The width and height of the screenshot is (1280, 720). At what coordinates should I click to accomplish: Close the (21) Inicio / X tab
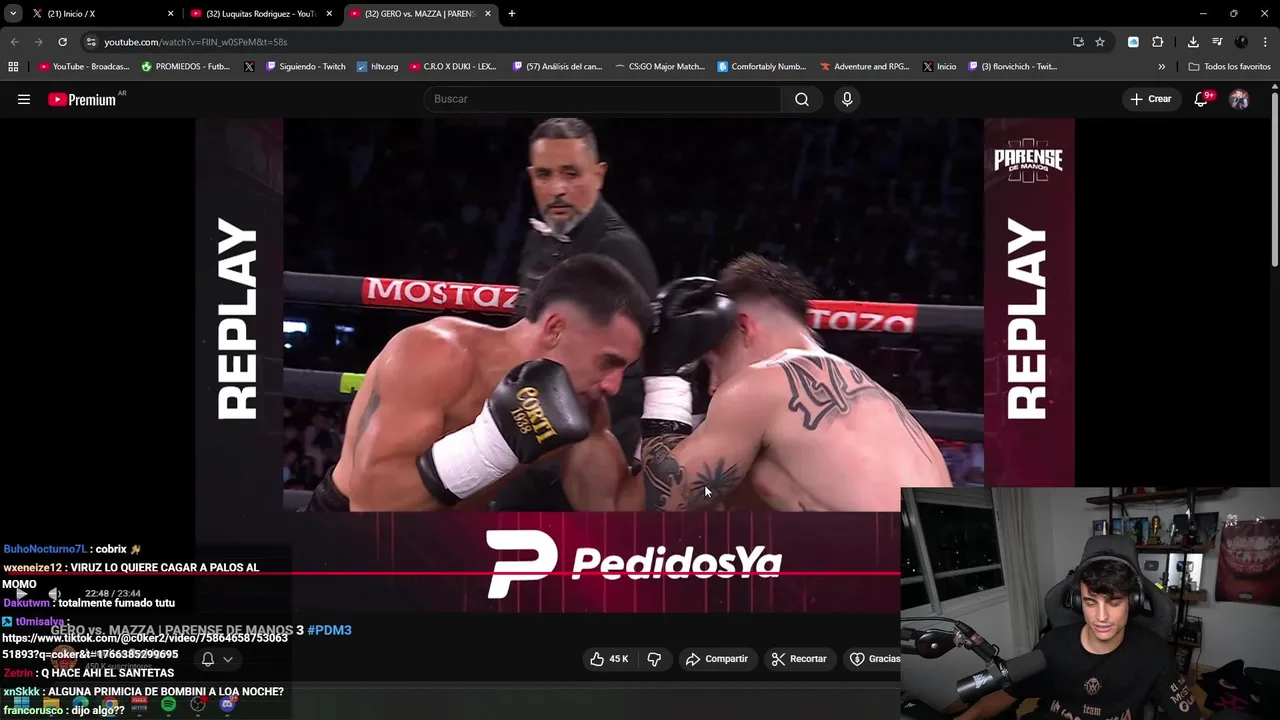(x=170, y=14)
